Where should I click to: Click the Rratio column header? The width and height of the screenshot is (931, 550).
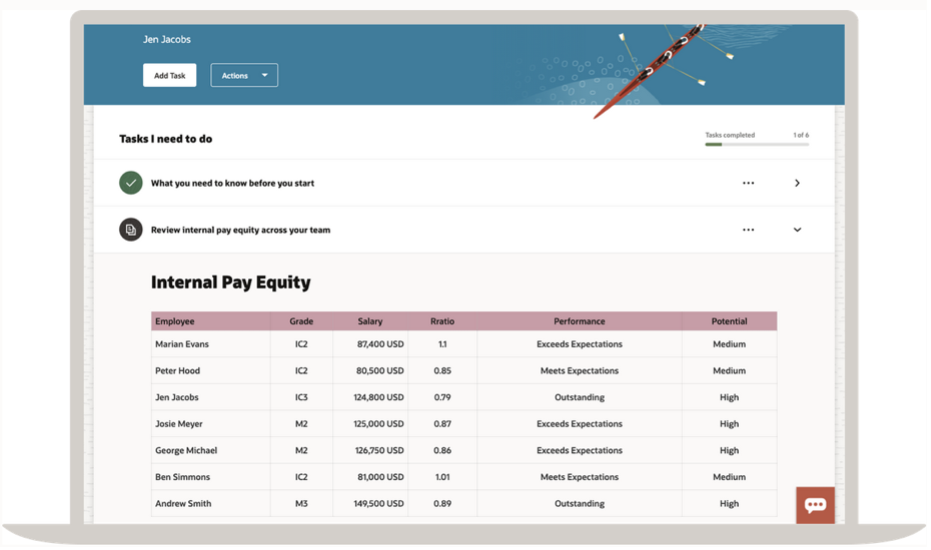[x=442, y=321]
